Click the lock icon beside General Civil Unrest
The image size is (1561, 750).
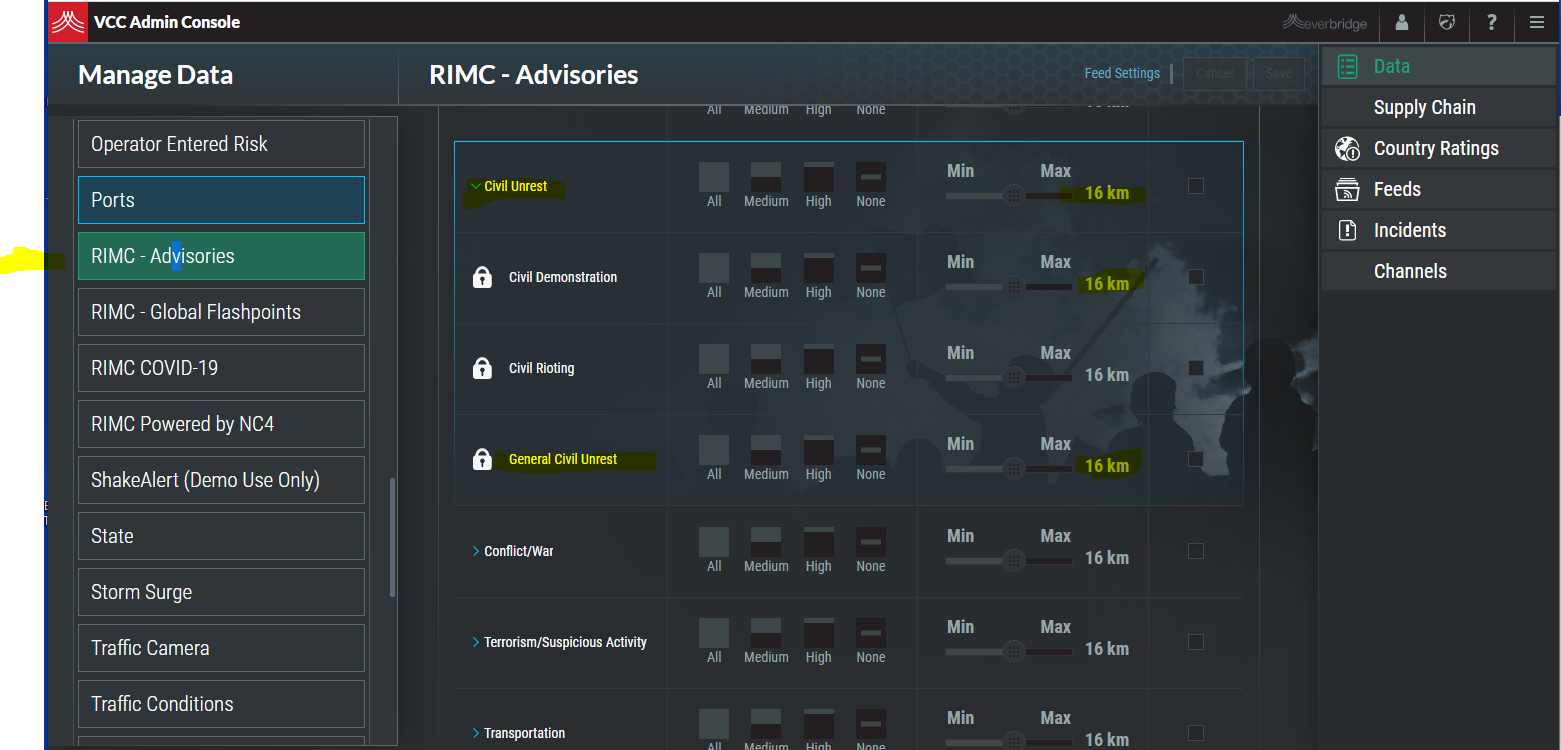tap(482, 459)
